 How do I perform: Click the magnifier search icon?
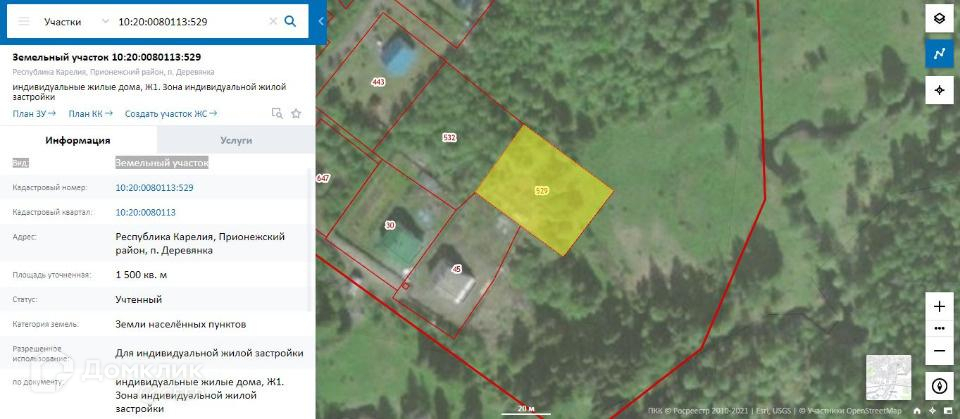291,21
